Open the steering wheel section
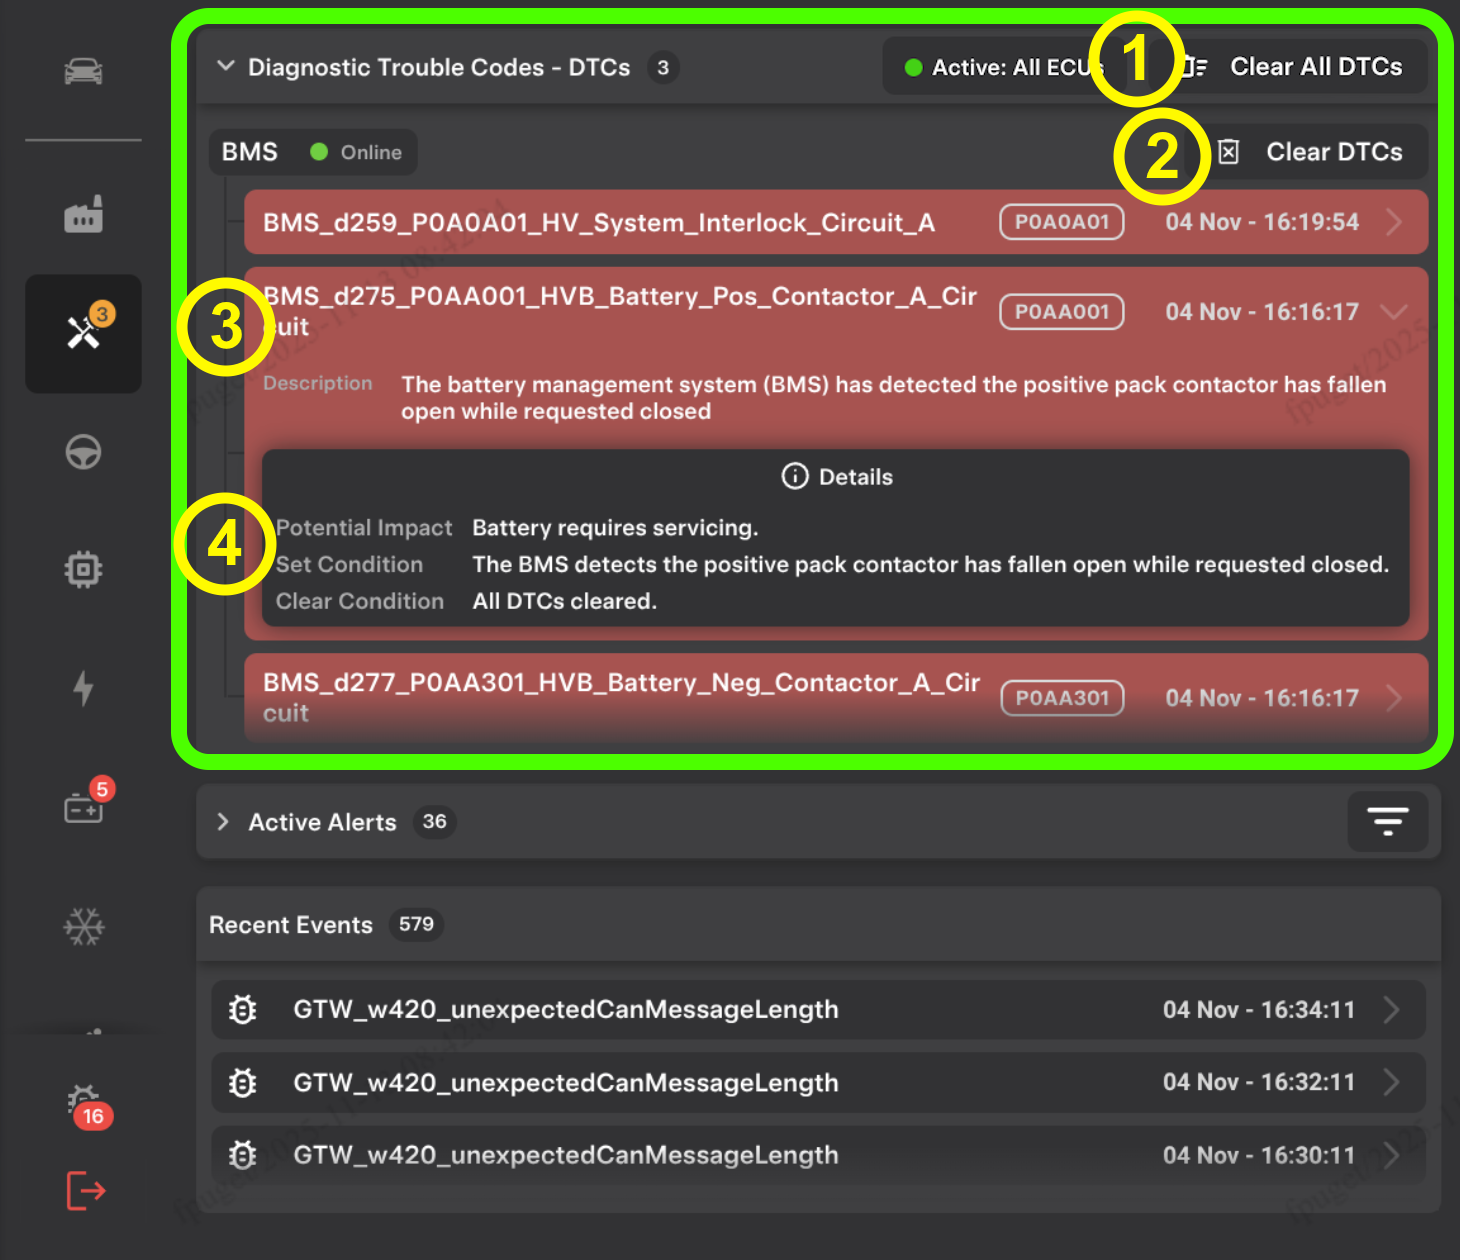The image size is (1460, 1260). [83, 453]
